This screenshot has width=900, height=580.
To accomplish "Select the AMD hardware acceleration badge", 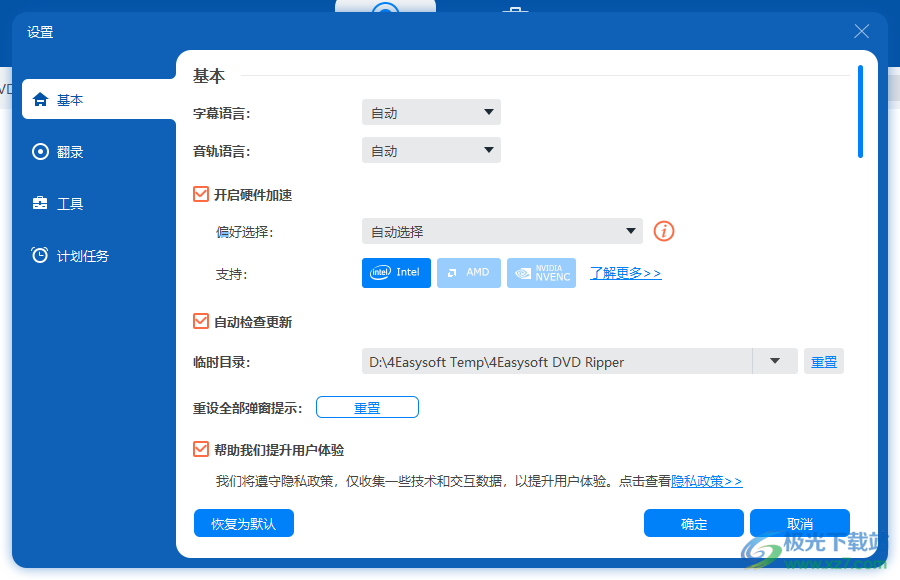I will pyautogui.click(x=469, y=273).
